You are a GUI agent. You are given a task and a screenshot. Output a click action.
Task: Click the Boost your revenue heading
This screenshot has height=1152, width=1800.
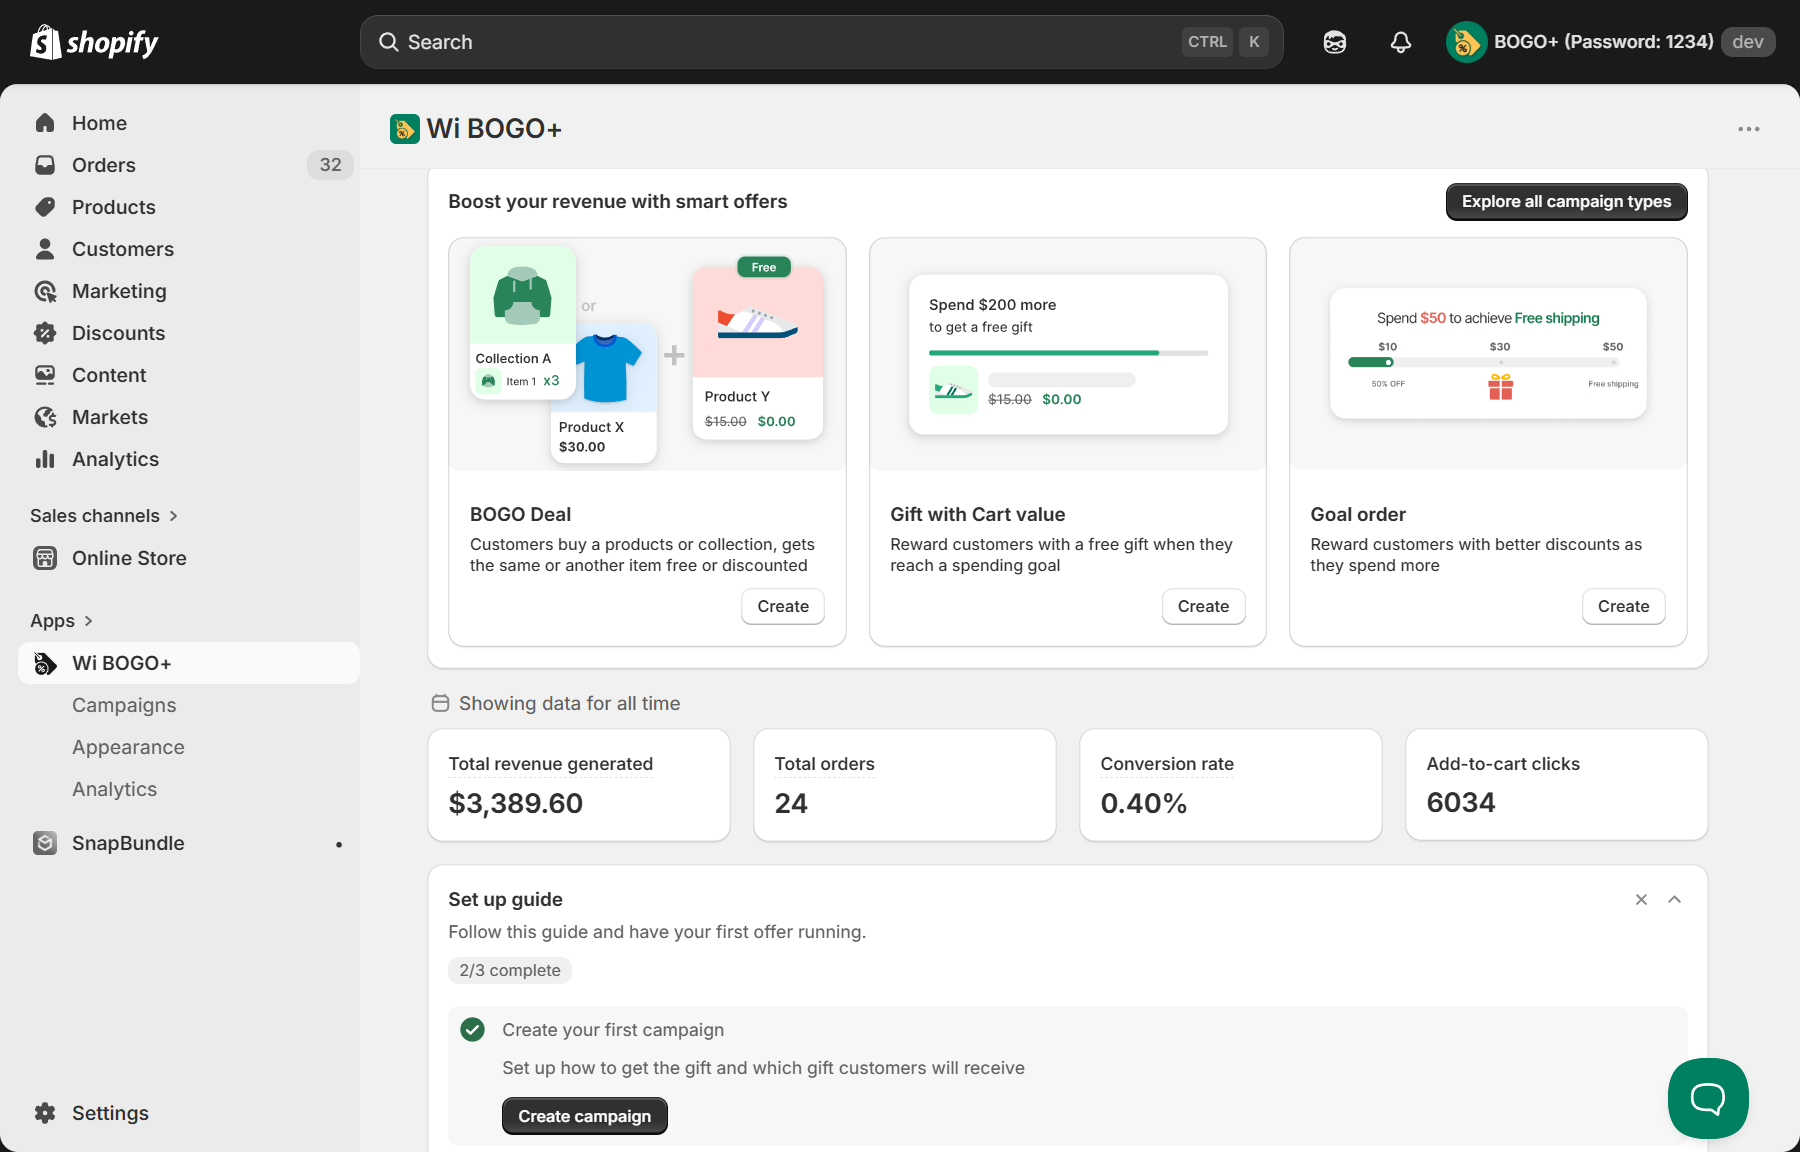pyautogui.click(x=618, y=202)
